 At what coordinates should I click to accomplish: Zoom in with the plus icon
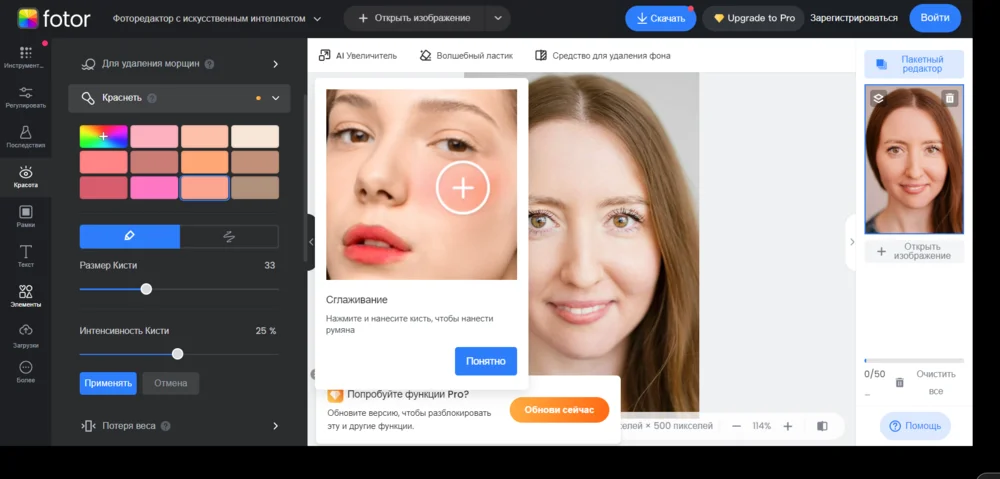coord(788,426)
